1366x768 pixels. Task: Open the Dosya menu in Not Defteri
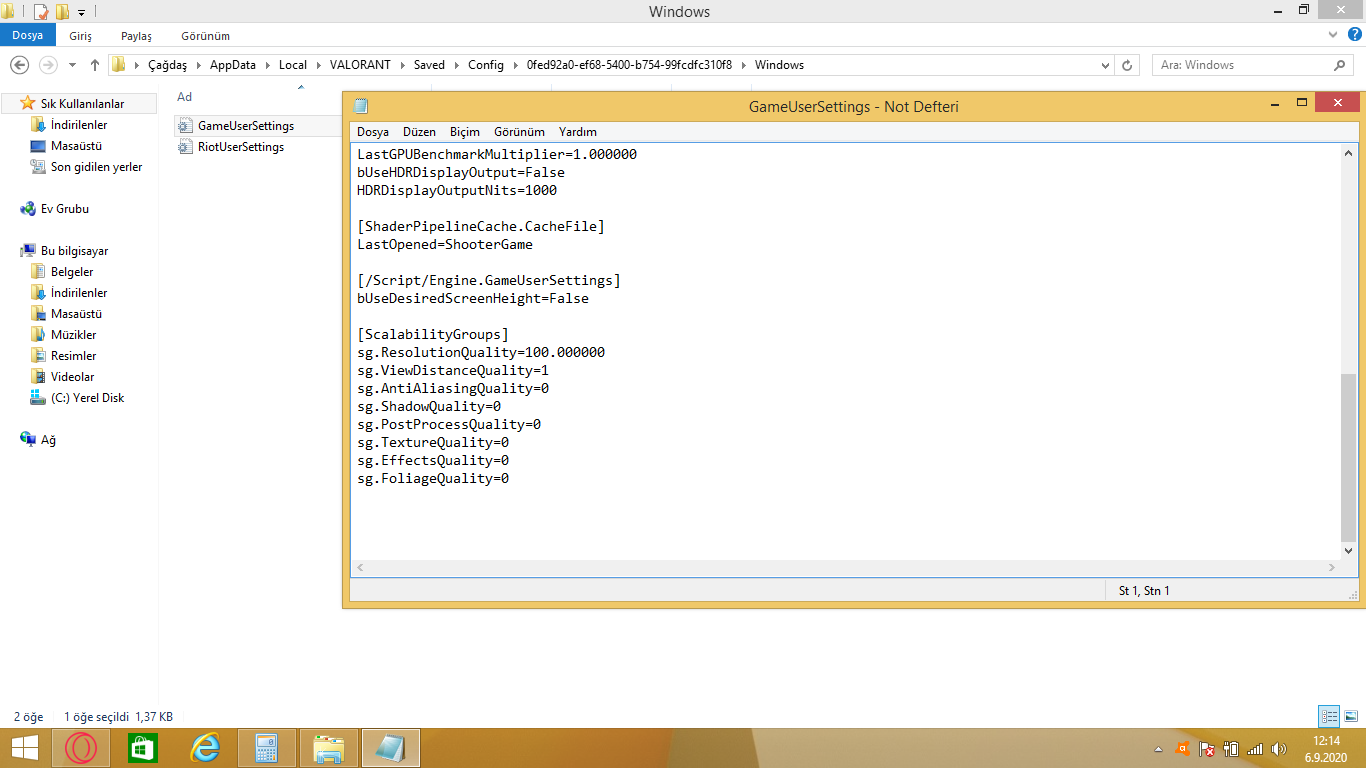point(373,132)
